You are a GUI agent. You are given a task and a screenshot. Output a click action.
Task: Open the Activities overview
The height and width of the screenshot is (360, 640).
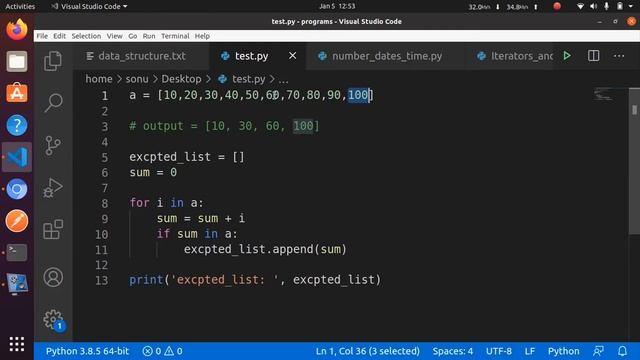(x=20, y=6)
